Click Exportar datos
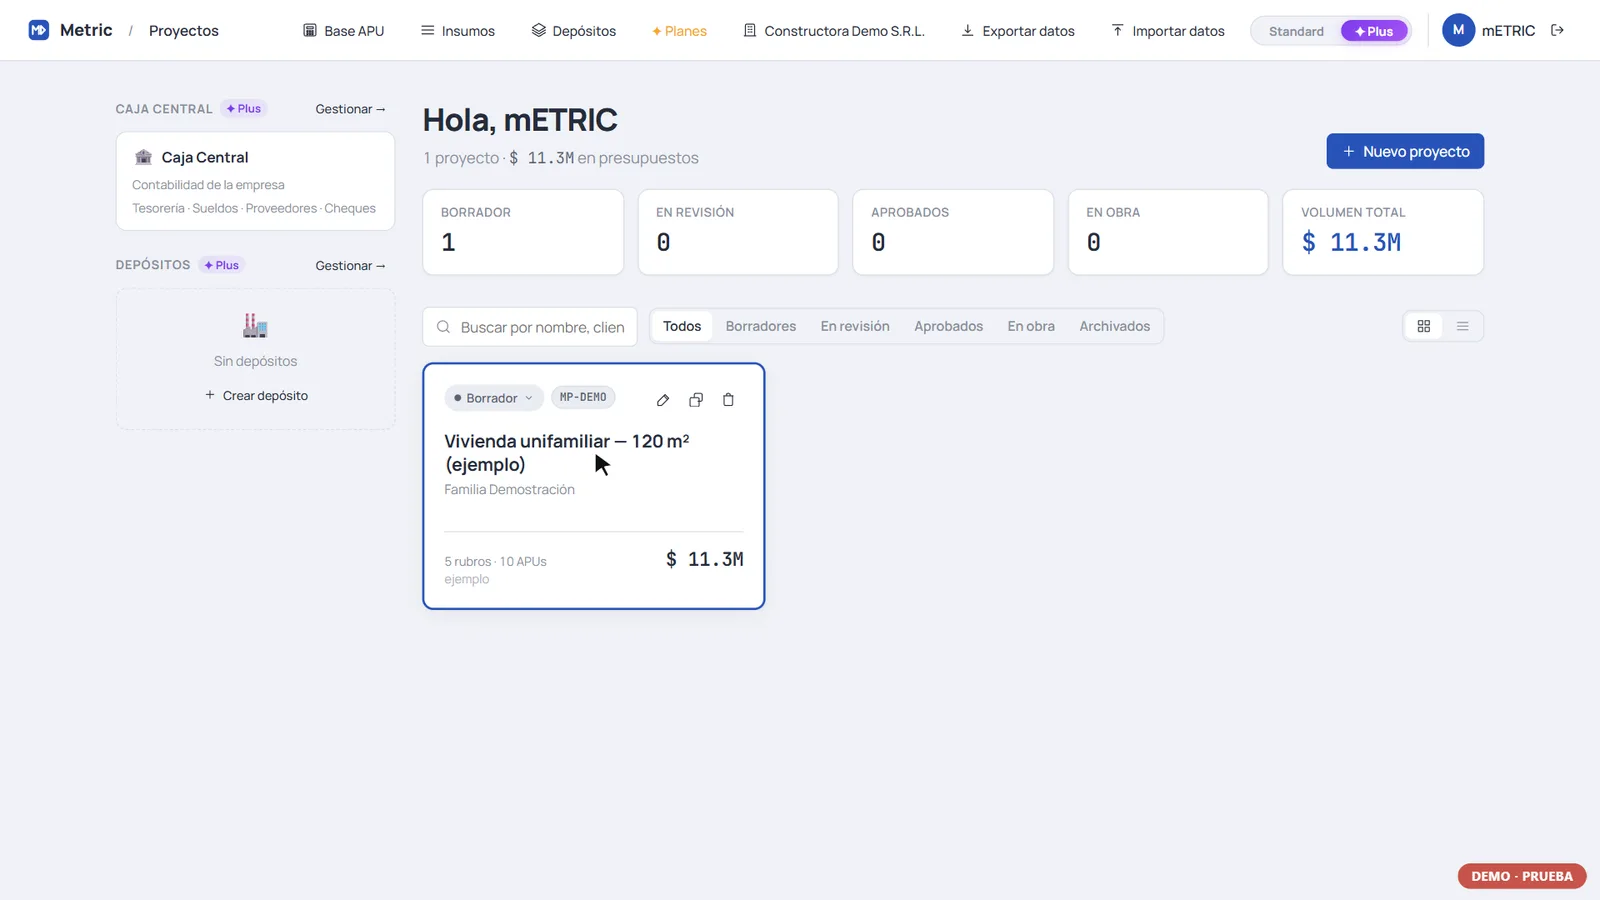Image resolution: width=1600 pixels, height=900 pixels. click(1018, 31)
